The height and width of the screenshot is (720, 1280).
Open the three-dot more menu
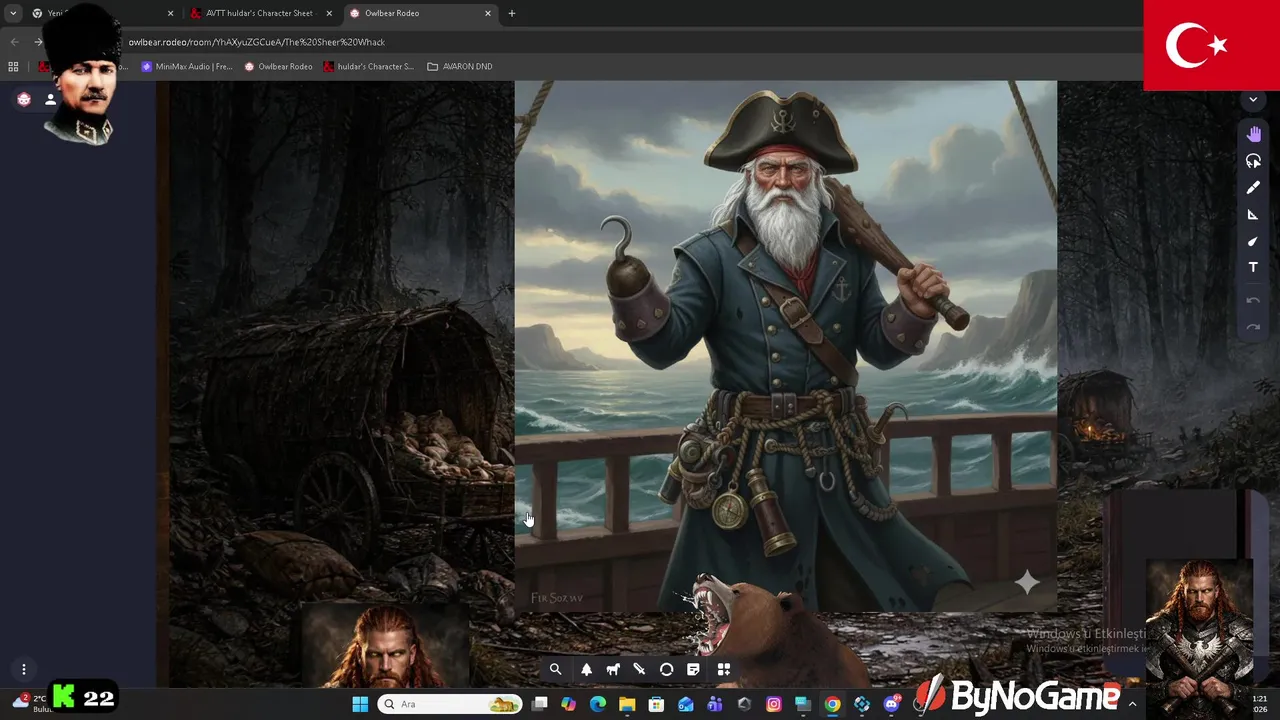[x=24, y=670]
